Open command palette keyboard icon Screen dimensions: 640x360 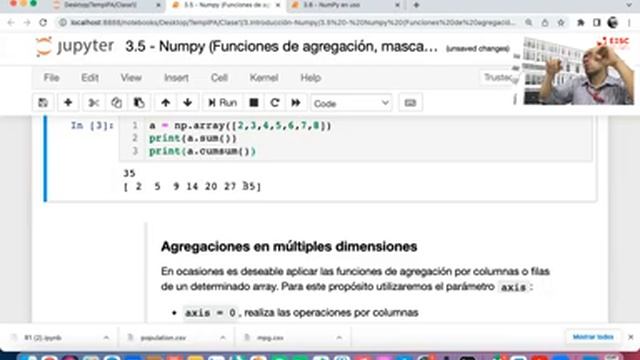click(x=410, y=103)
